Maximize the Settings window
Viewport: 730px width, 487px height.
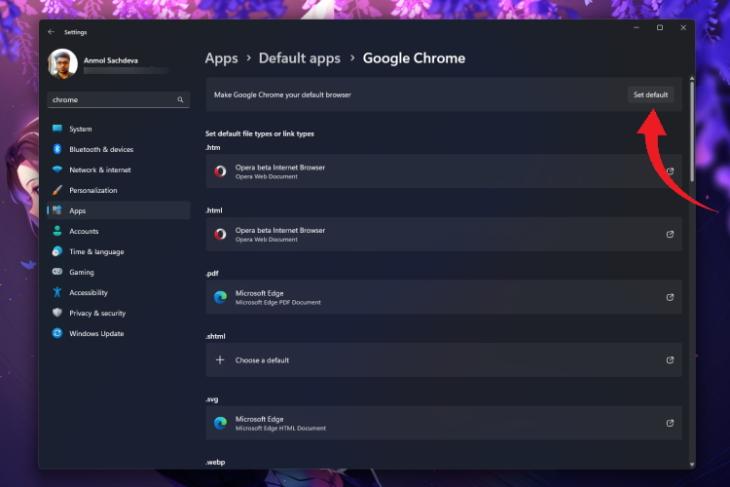(660, 28)
